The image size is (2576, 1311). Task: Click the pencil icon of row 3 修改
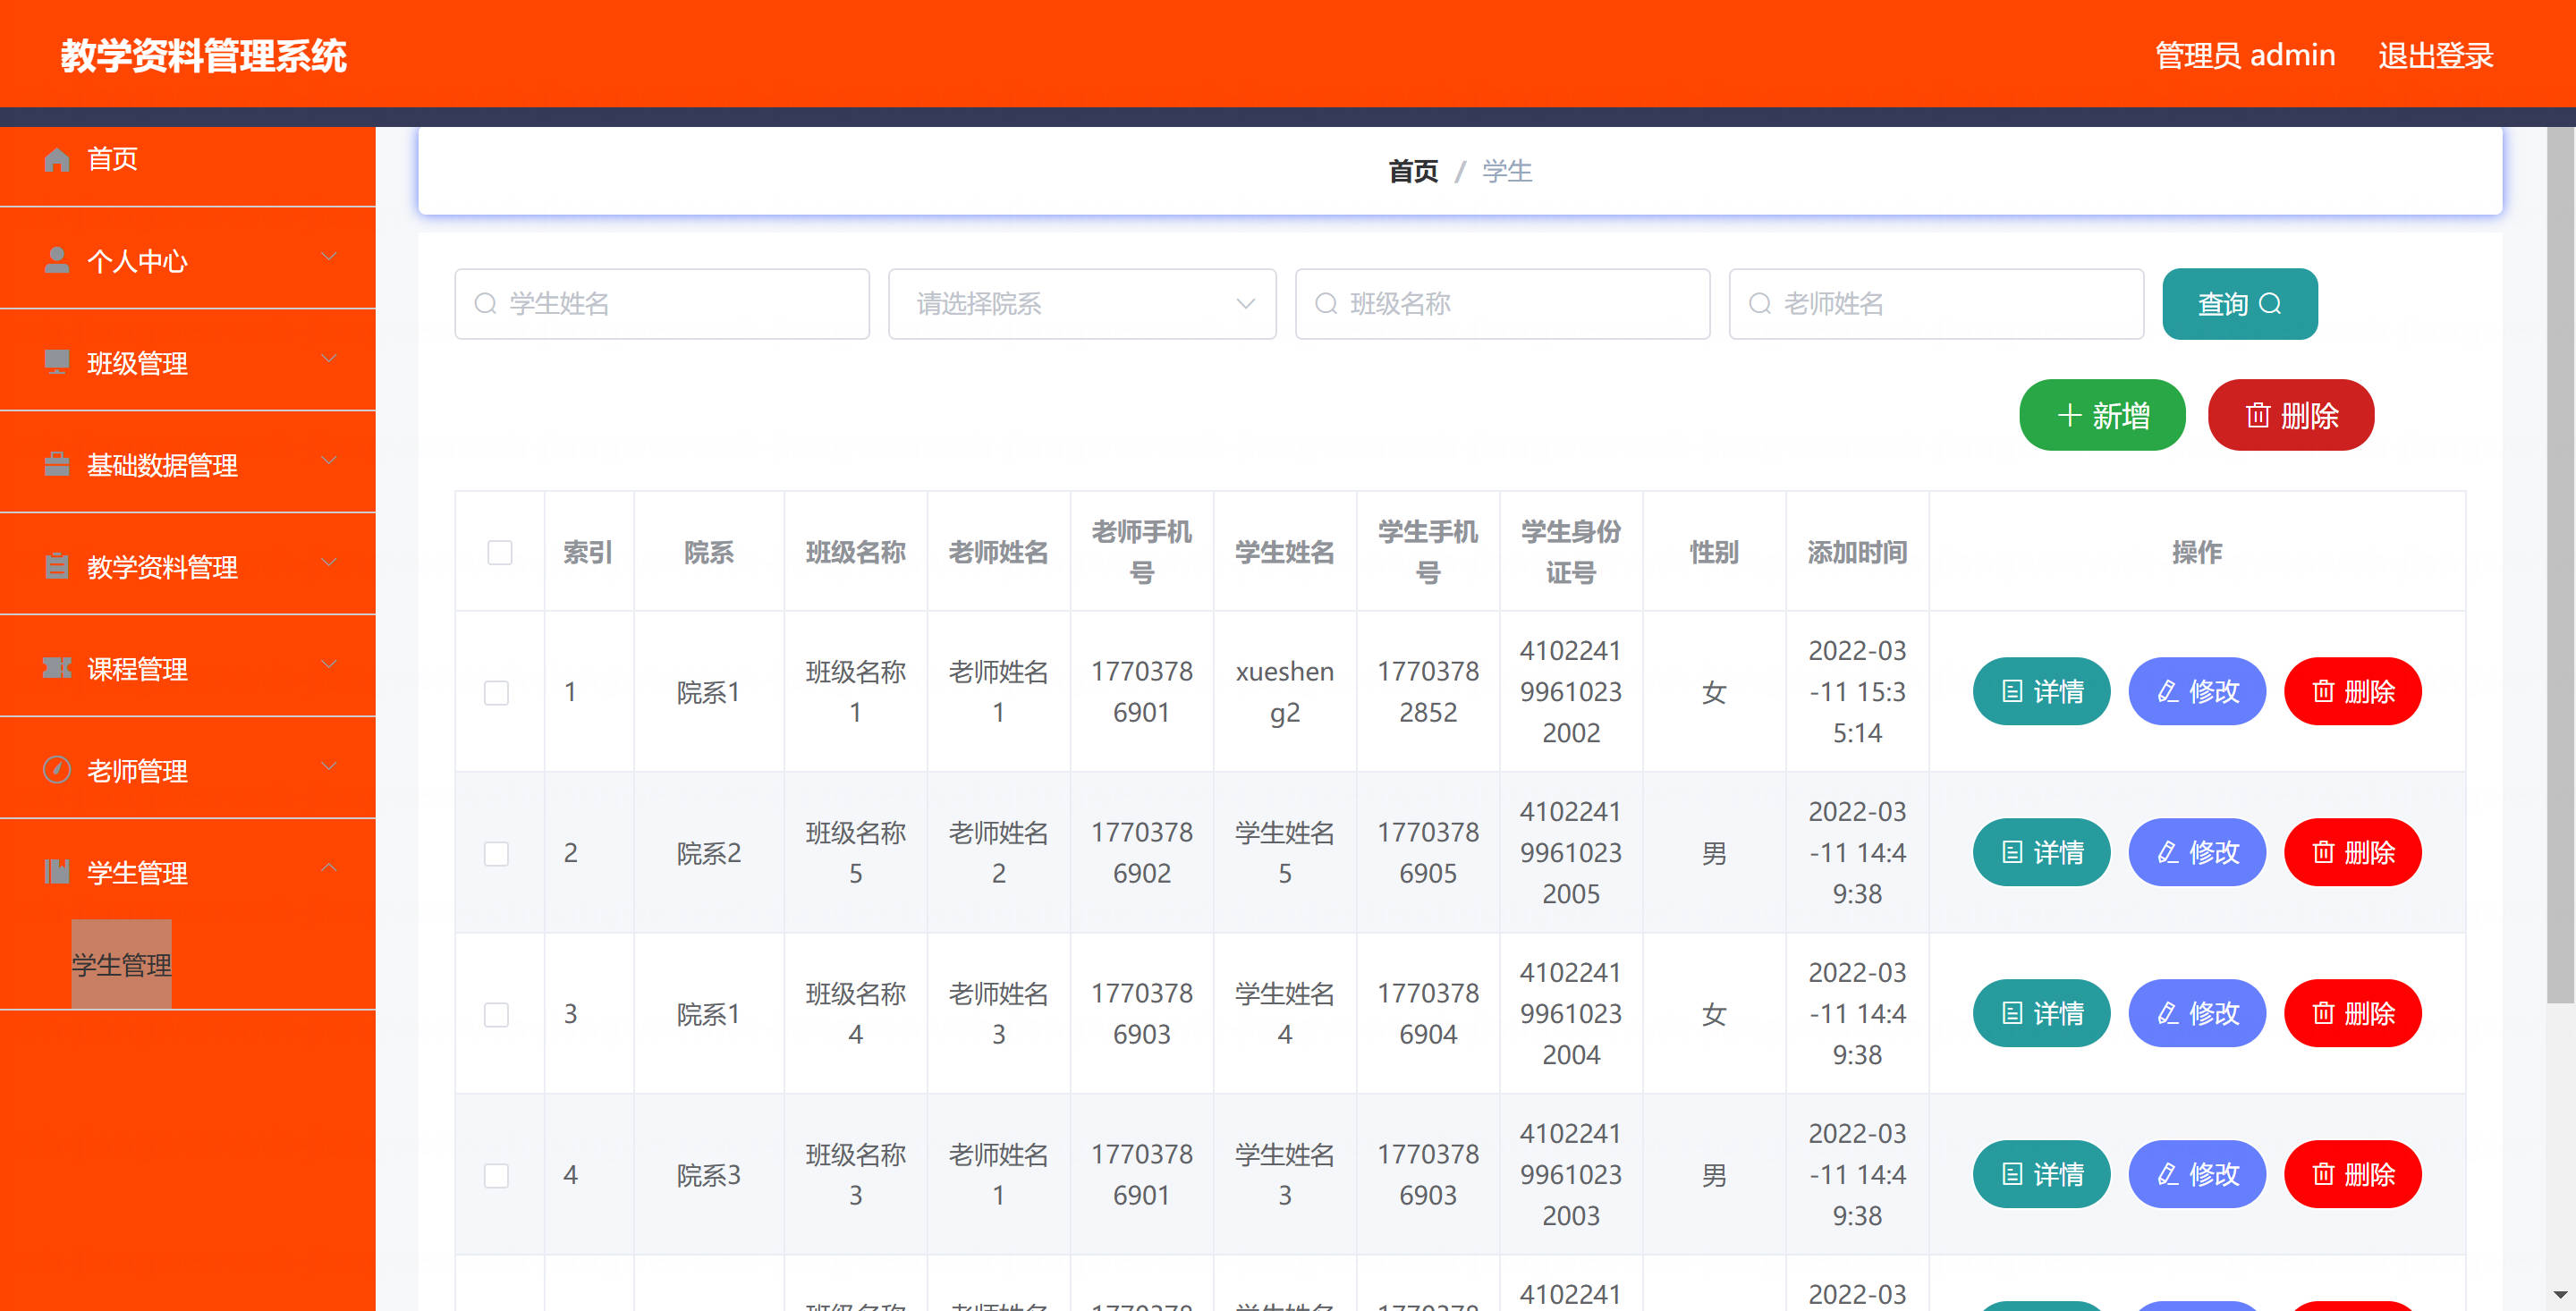pyautogui.click(x=2168, y=1013)
